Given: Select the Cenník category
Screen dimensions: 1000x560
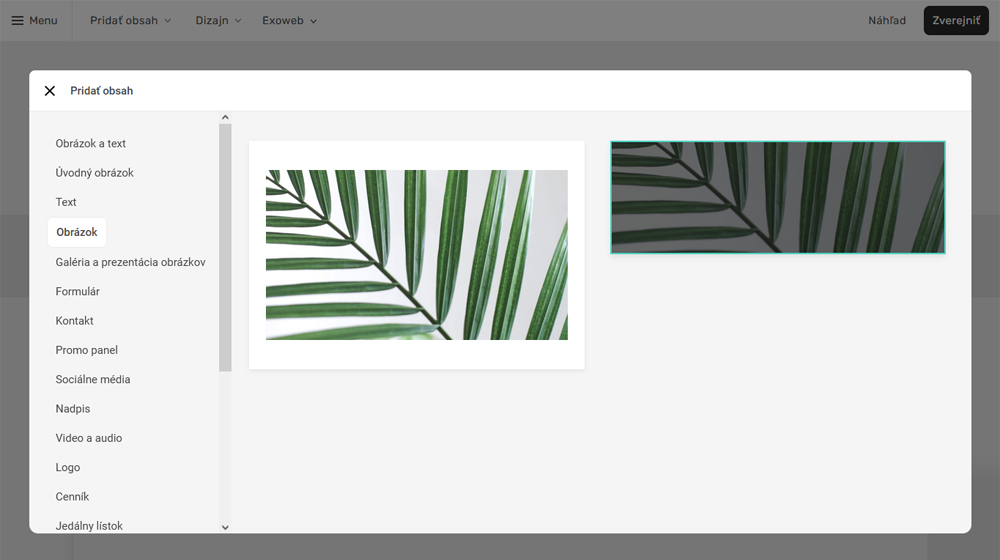Looking at the screenshot, I should [72, 497].
